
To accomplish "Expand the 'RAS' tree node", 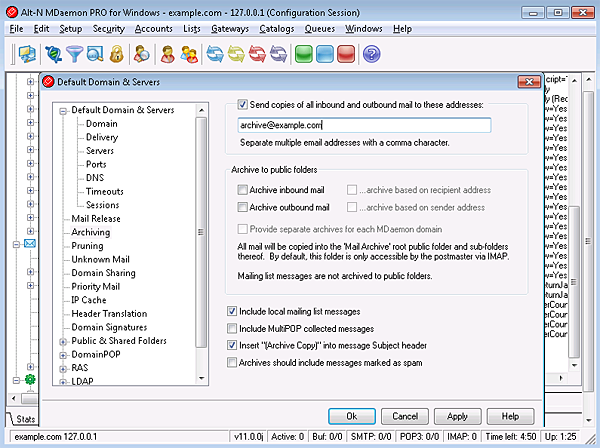I will pos(63,369).
